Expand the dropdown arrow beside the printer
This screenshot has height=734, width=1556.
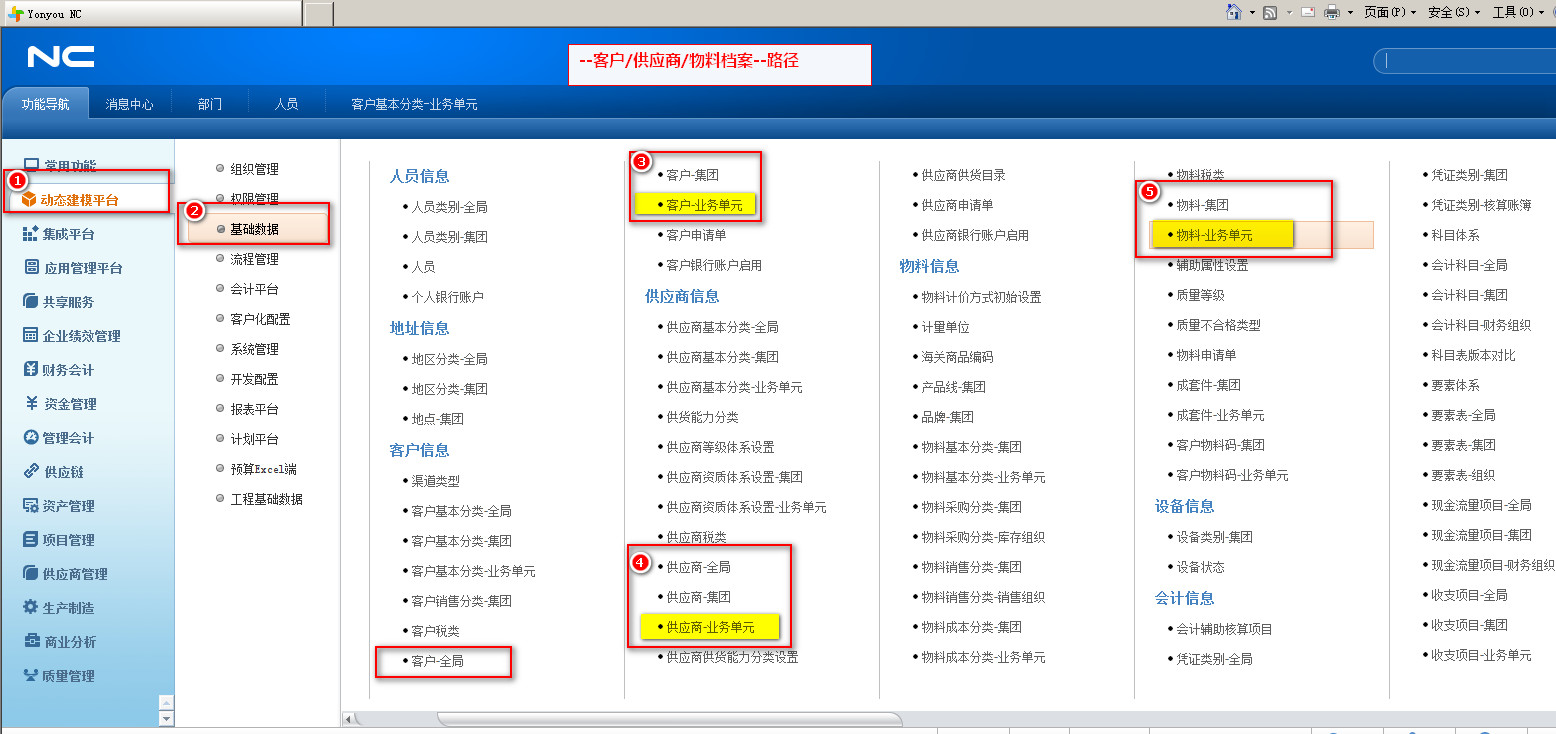point(1350,12)
